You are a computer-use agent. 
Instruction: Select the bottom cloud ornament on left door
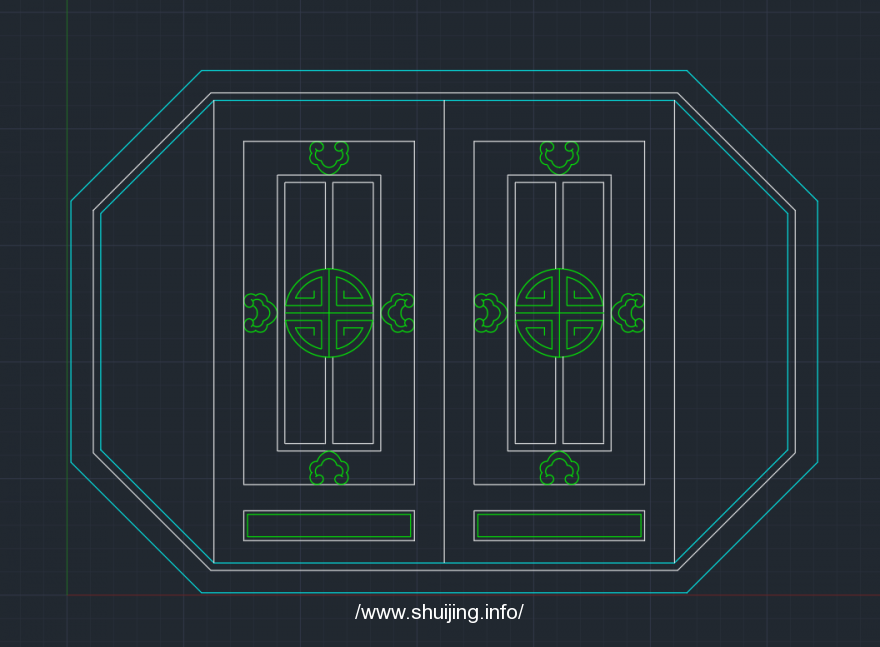coord(329,468)
